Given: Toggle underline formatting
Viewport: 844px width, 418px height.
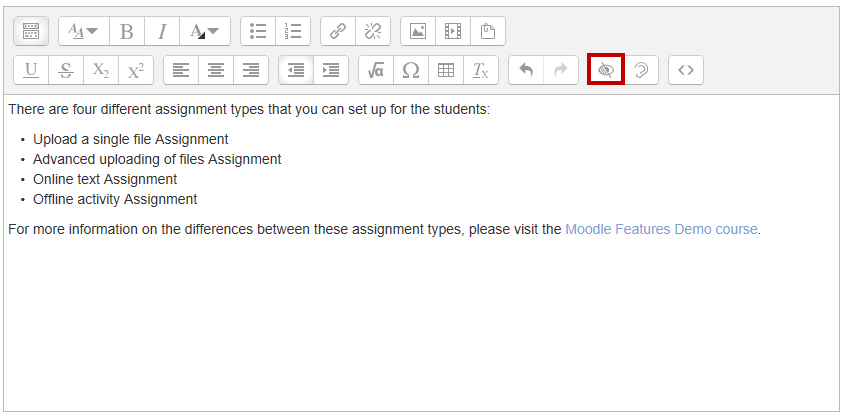Looking at the screenshot, I should coord(31,70).
